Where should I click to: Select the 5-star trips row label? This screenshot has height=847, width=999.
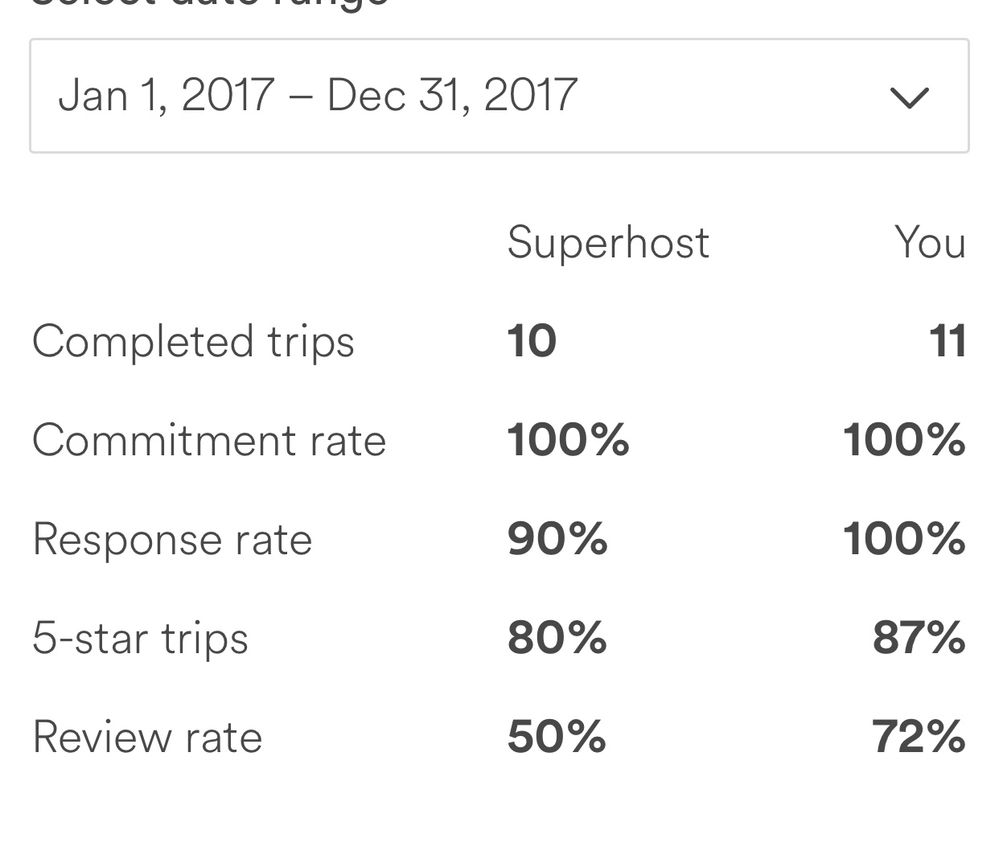(x=140, y=639)
